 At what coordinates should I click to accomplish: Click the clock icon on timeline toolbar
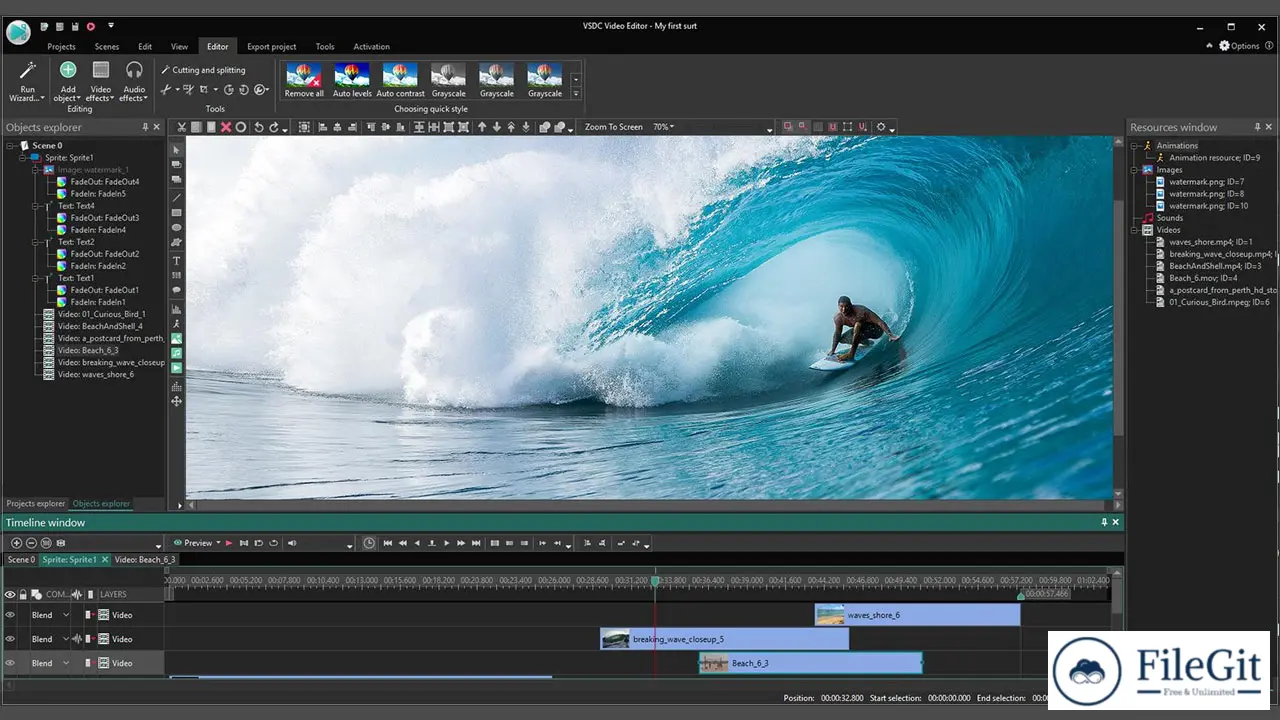369,543
